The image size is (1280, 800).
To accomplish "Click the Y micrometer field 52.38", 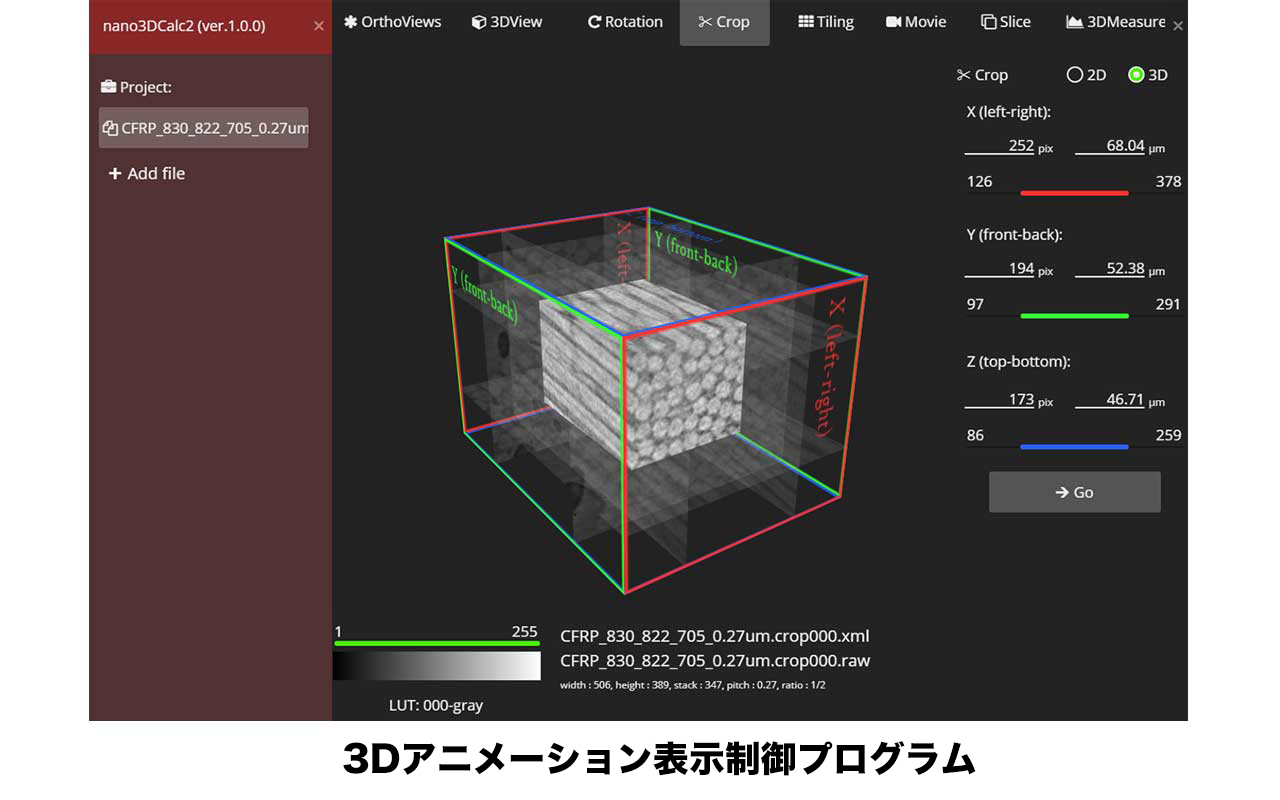I will pyautogui.click(x=1110, y=269).
